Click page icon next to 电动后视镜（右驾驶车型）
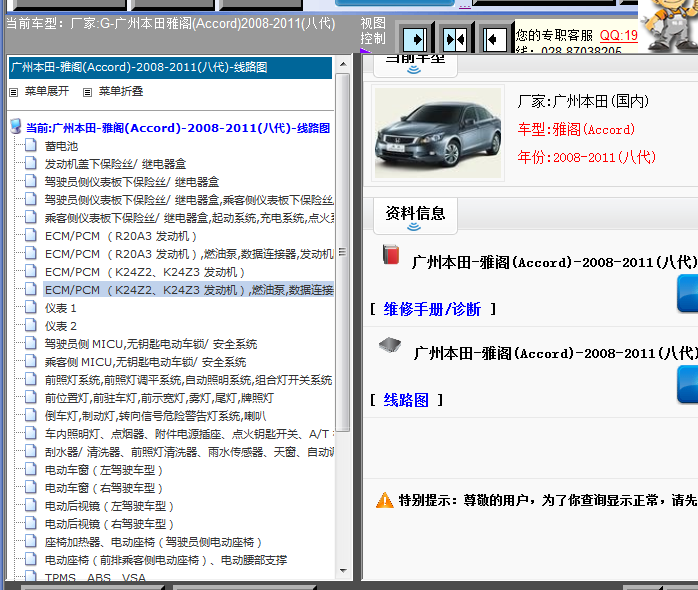The image size is (698, 590). [x=31, y=523]
